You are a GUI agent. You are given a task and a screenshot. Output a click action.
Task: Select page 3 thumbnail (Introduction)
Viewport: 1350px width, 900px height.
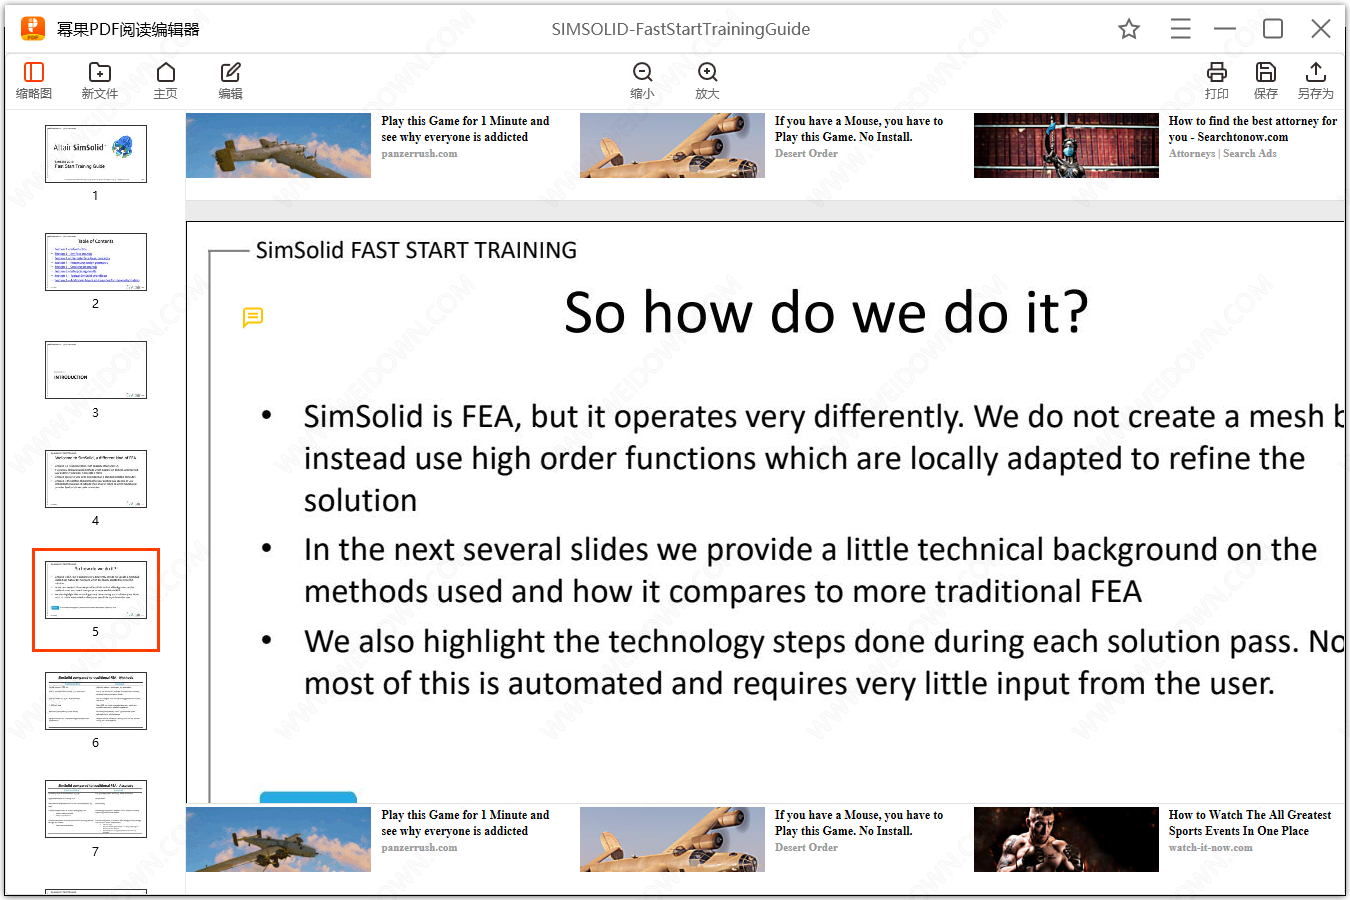(96, 370)
